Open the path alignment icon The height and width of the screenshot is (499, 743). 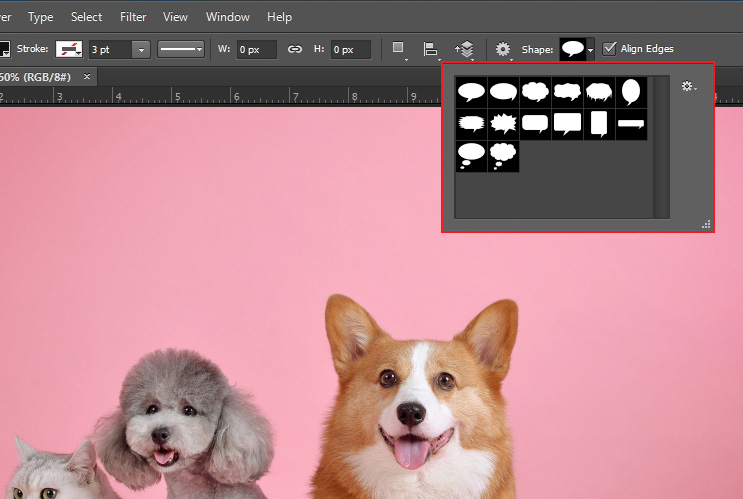click(431, 49)
